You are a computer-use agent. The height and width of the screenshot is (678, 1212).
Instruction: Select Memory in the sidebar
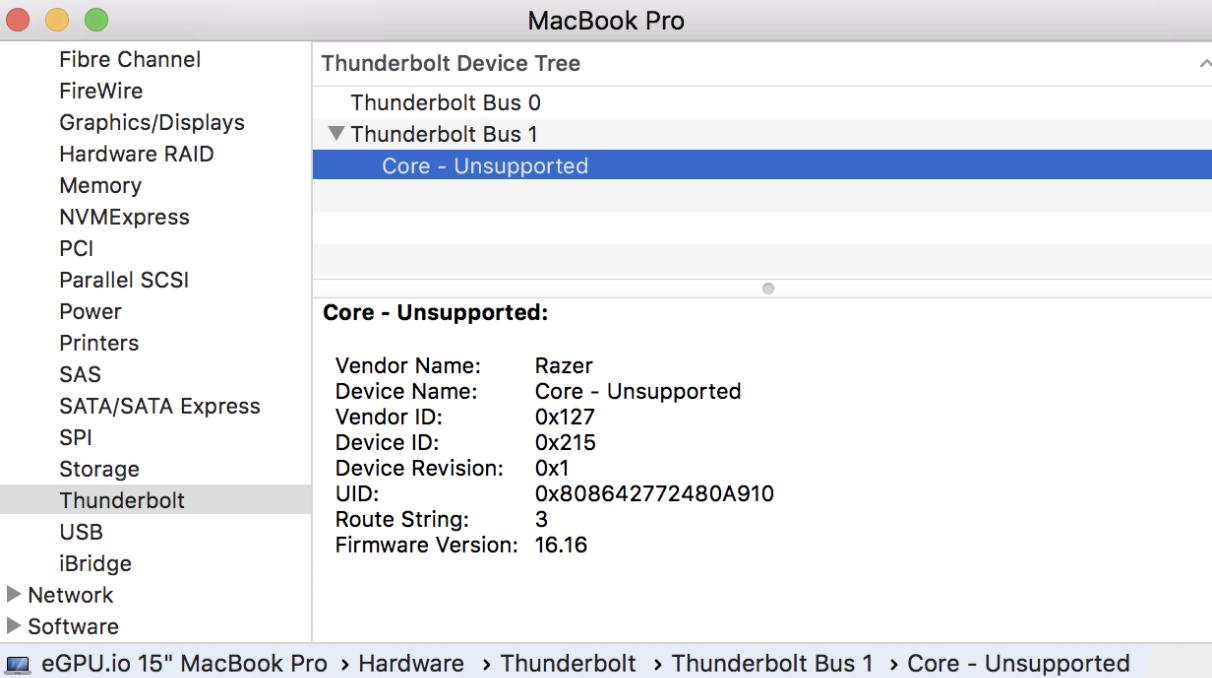click(100, 186)
